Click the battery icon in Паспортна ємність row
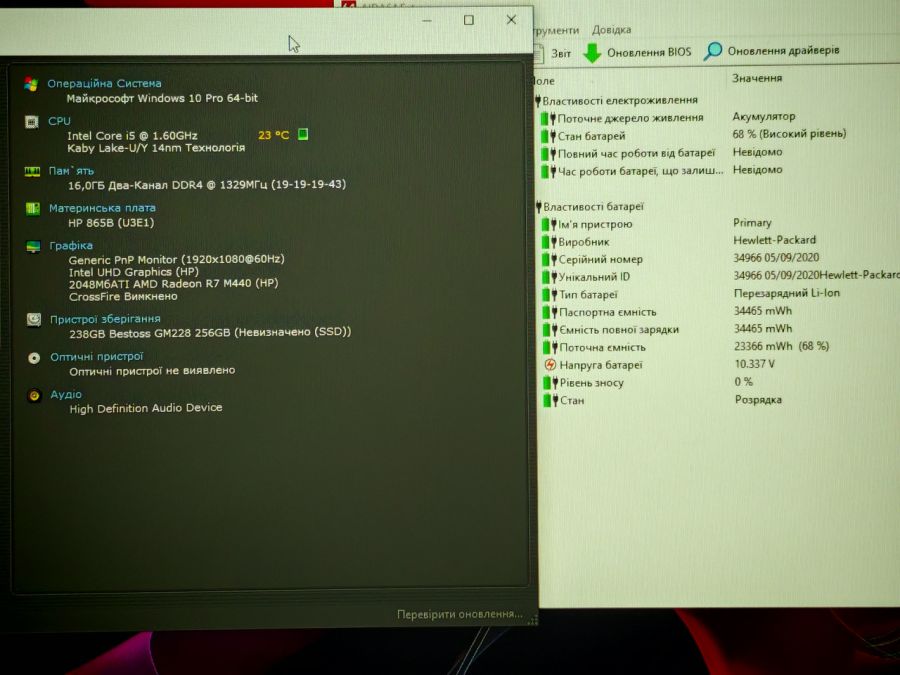This screenshot has height=675, width=900. (x=550, y=312)
